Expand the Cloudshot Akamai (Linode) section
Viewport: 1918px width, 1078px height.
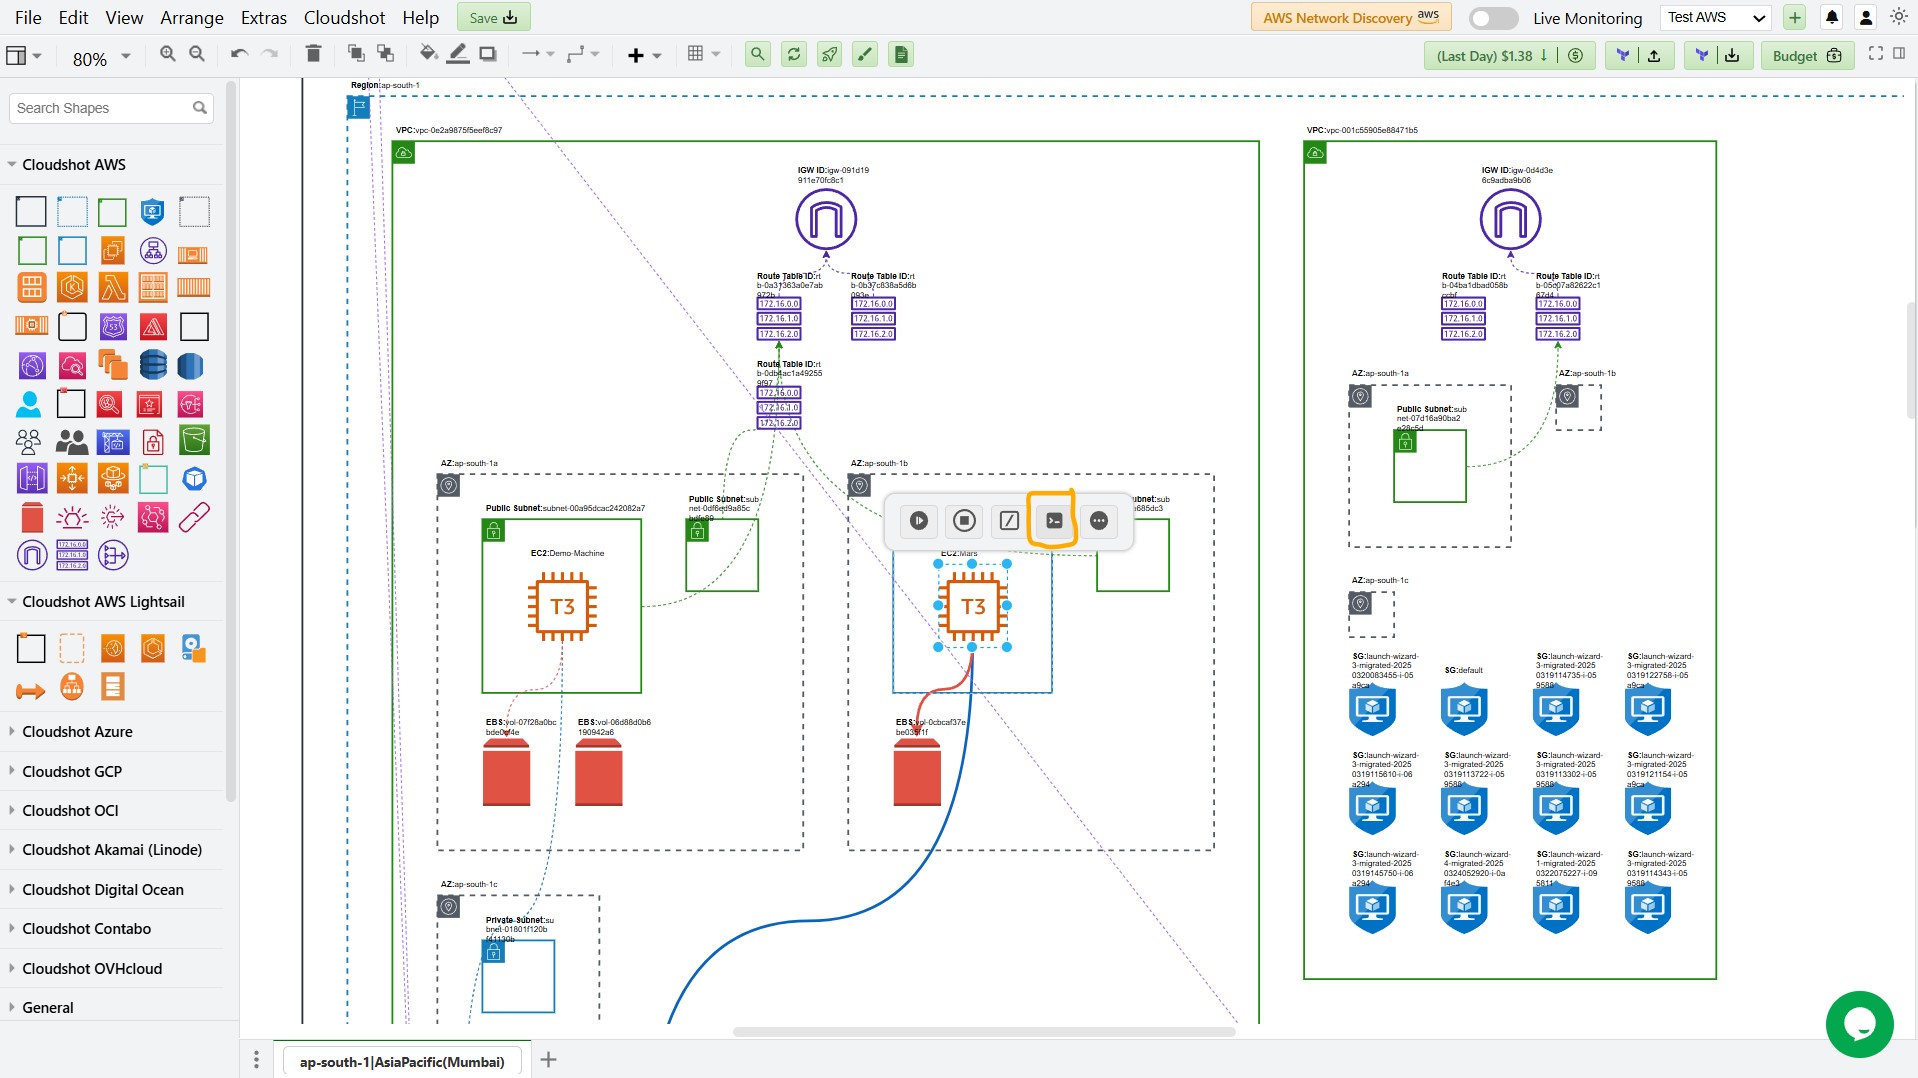[112, 850]
